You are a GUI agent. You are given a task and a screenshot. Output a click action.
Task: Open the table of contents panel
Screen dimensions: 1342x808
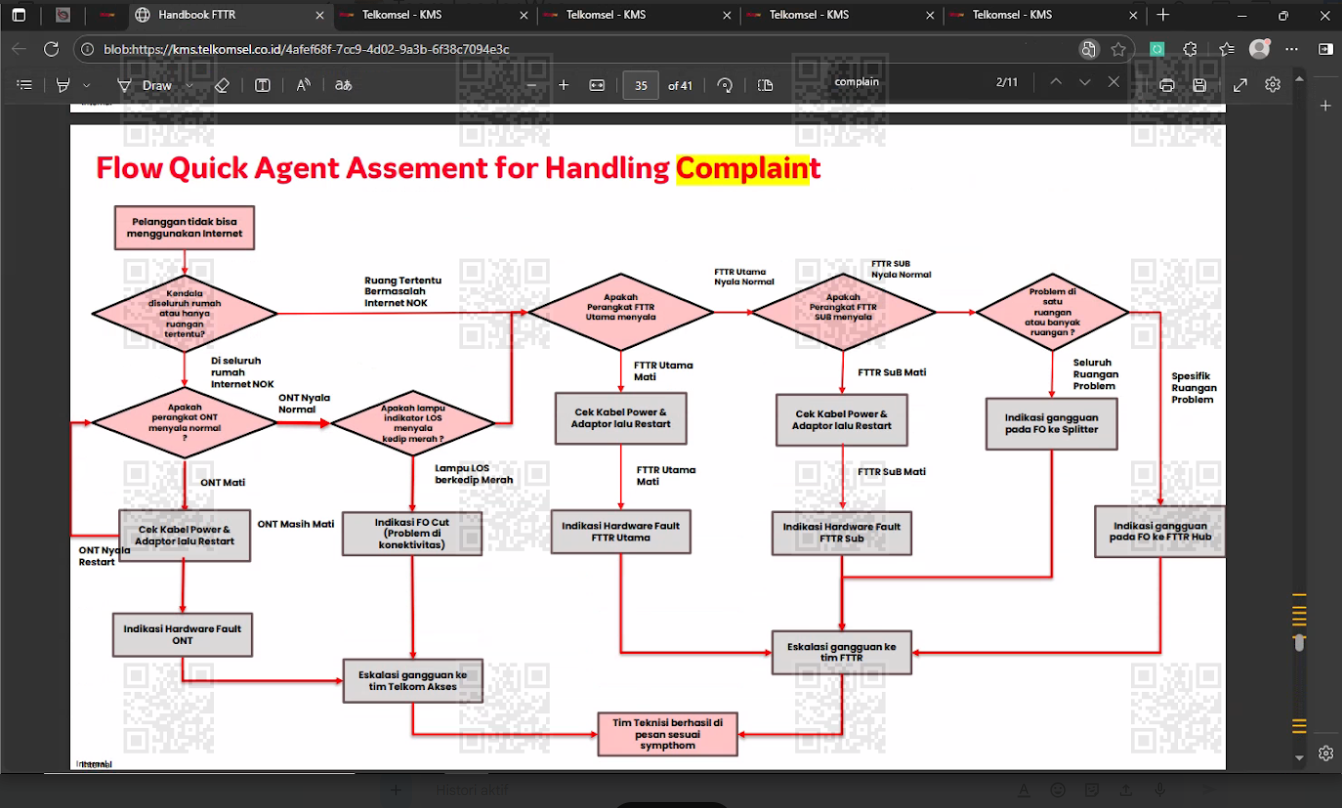pos(25,85)
